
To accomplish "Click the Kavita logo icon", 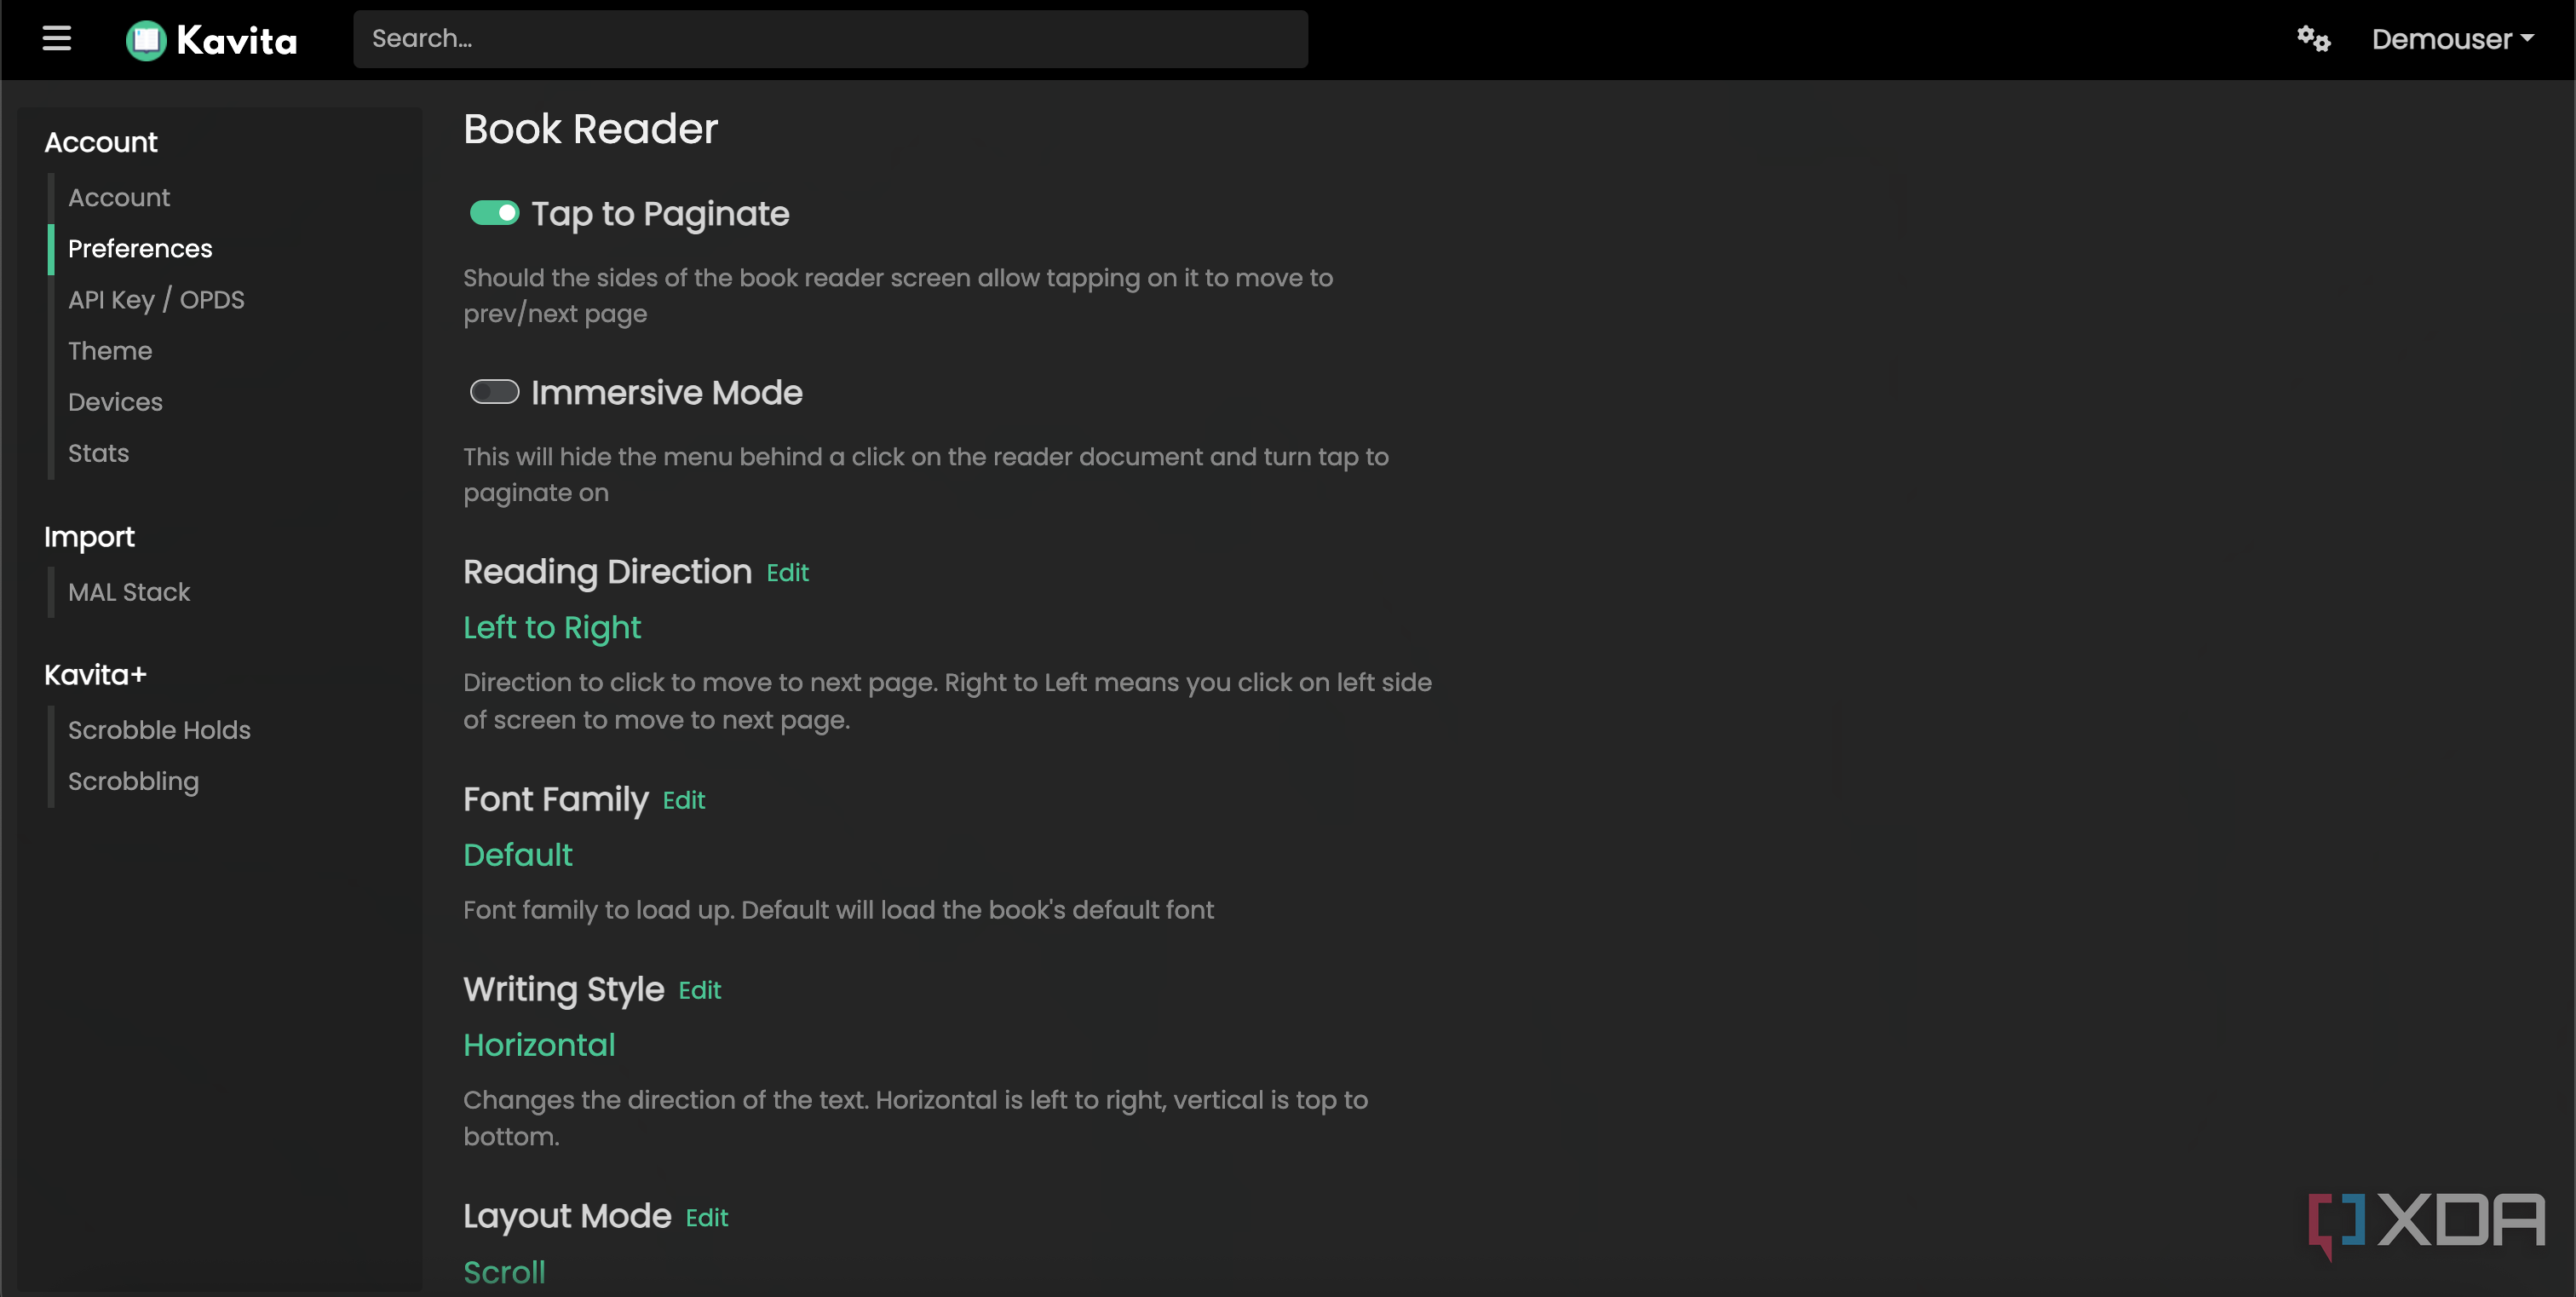I will point(146,40).
